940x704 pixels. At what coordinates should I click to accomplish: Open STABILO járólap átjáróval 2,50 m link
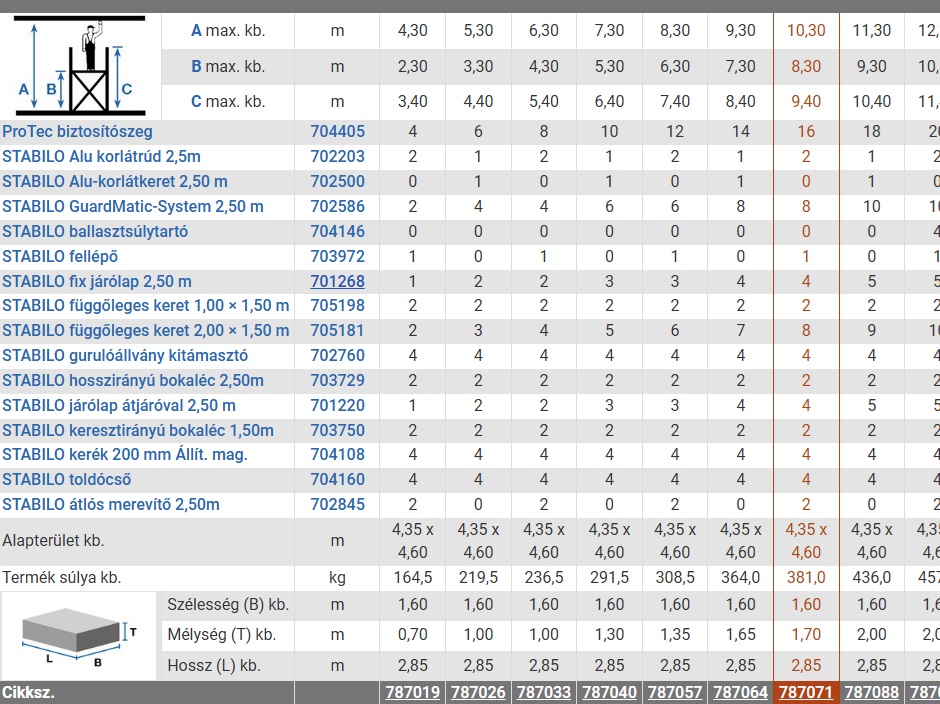click(119, 405)
